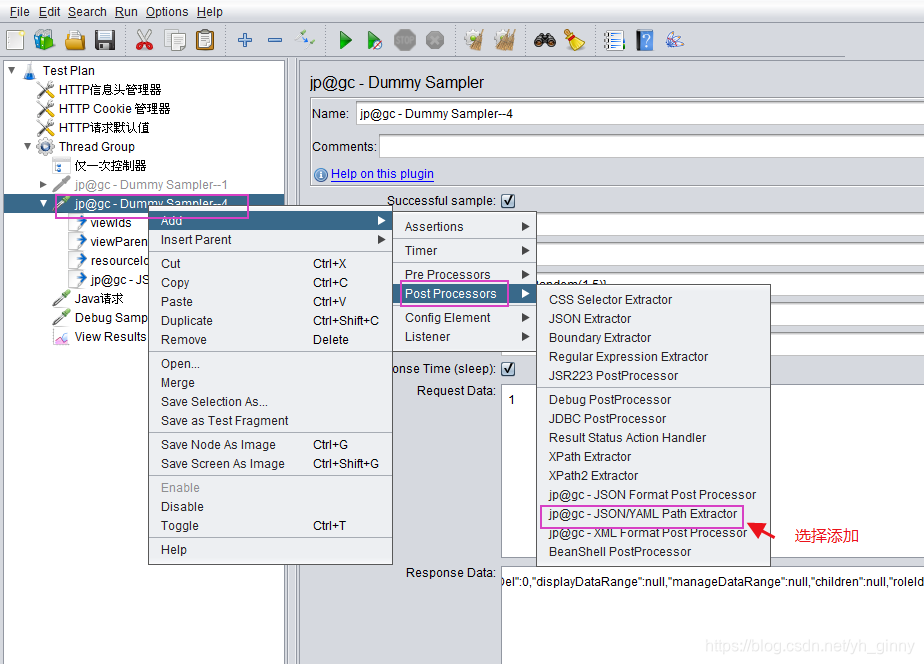Screen dimensions: 924x664
Task: Open the Add submenu
Action: (x=270, y=220)
